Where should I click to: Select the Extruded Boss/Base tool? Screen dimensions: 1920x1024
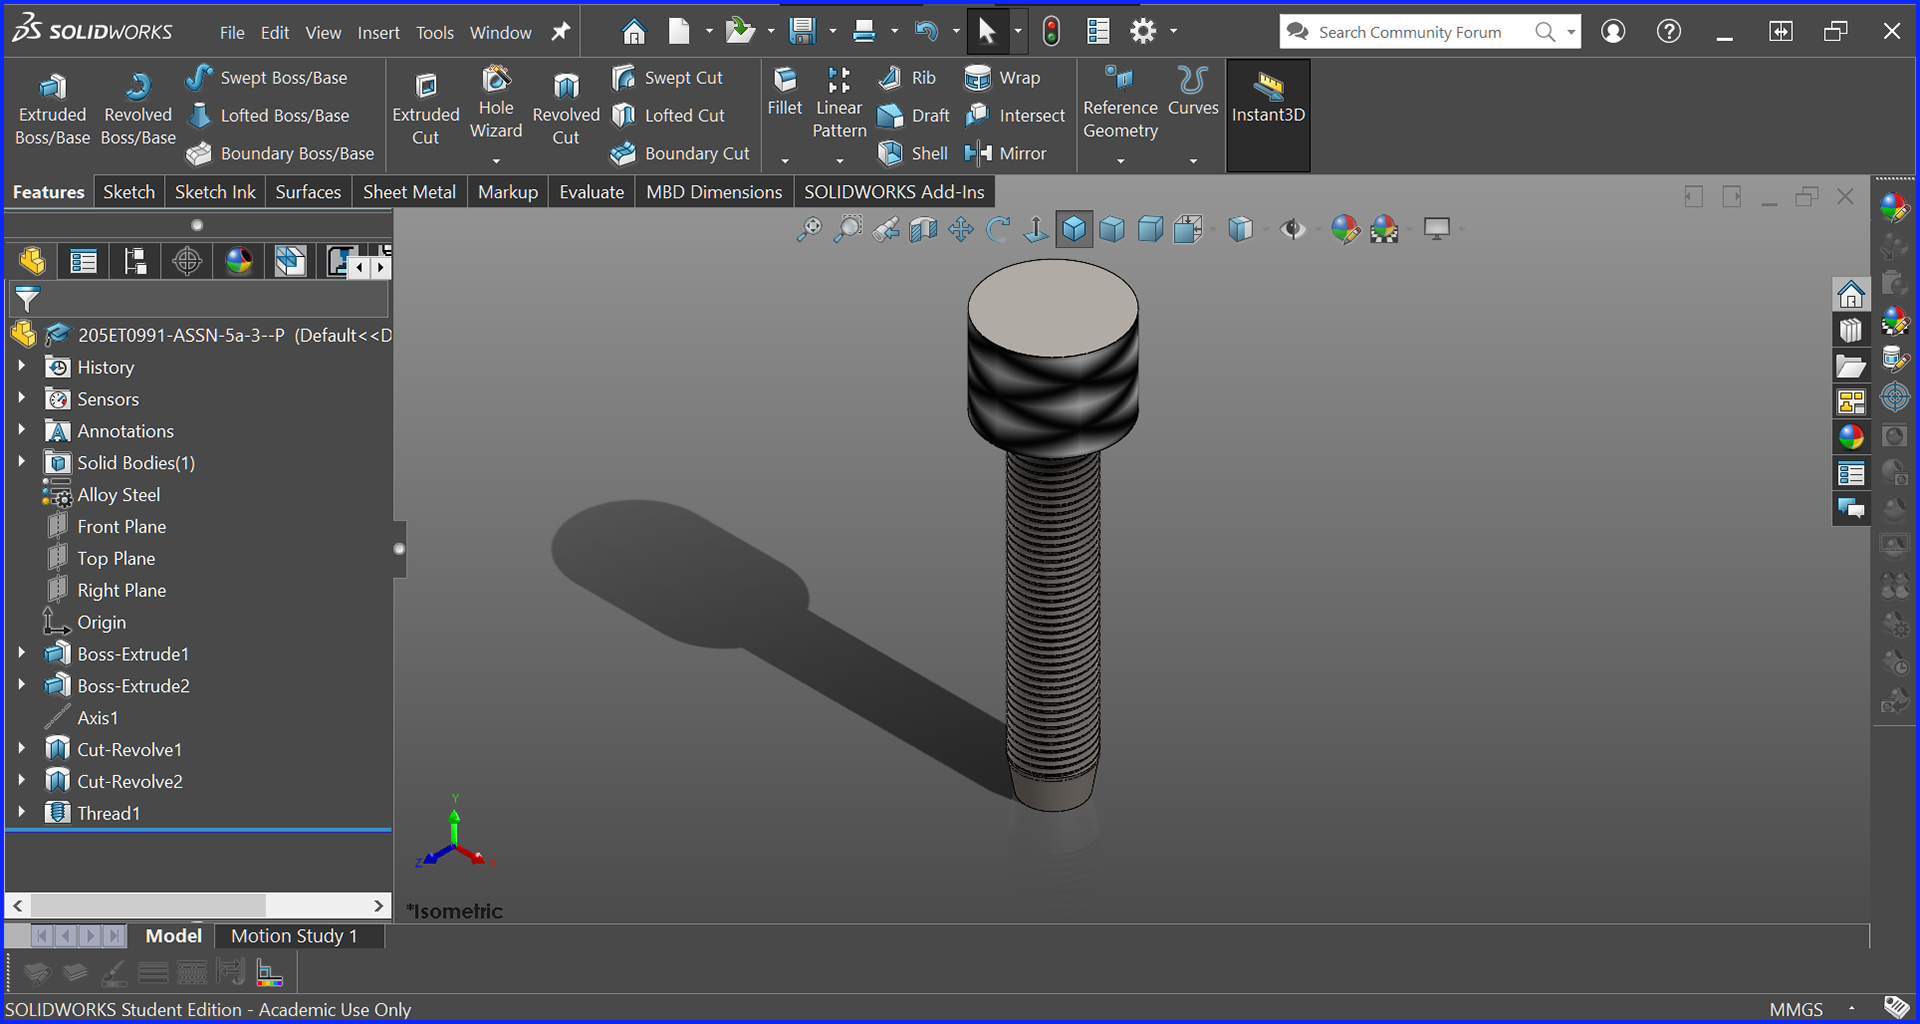[52, 110]
